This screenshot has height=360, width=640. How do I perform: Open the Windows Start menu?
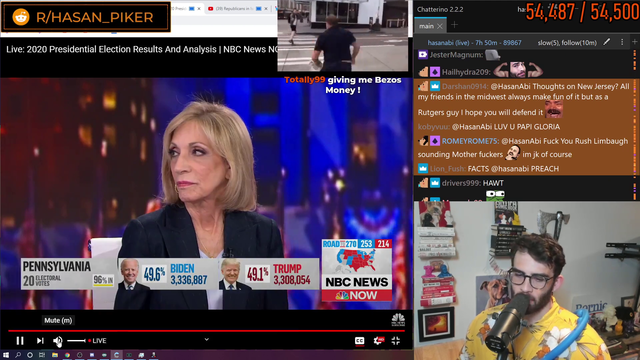(x=6, y=355)
